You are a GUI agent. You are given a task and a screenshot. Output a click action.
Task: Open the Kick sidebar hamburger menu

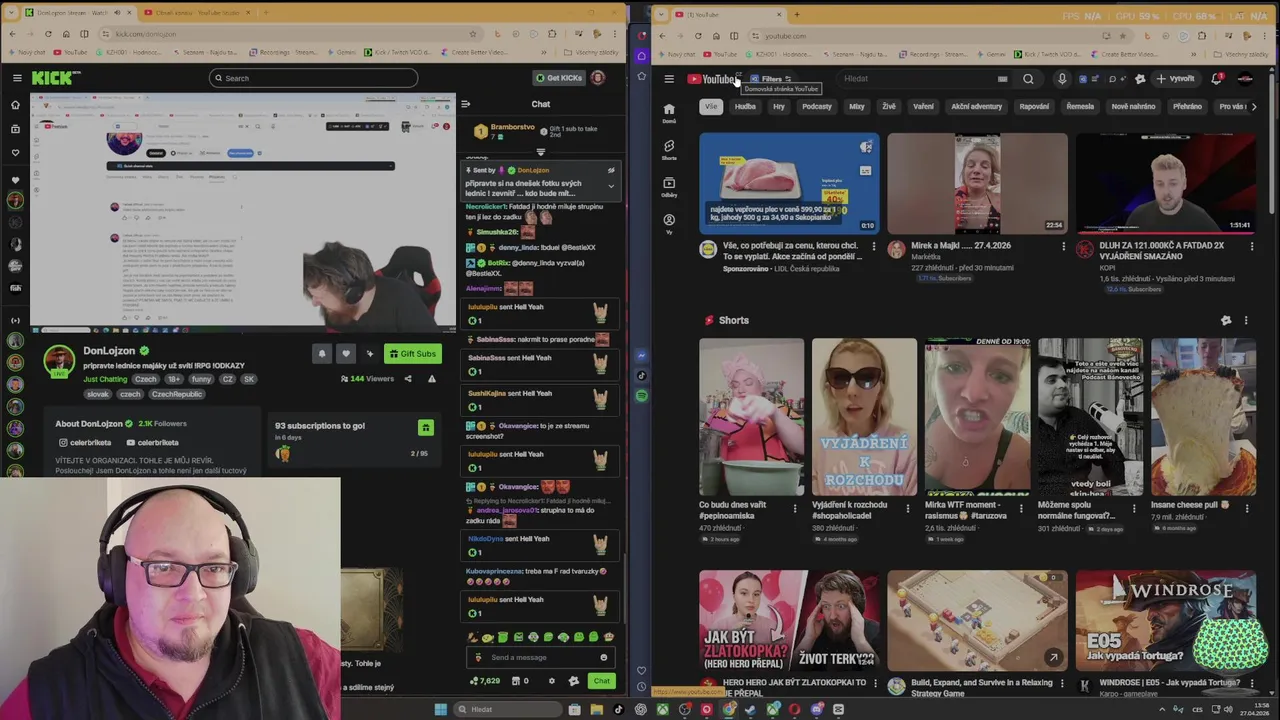click(x=17, y=78)
